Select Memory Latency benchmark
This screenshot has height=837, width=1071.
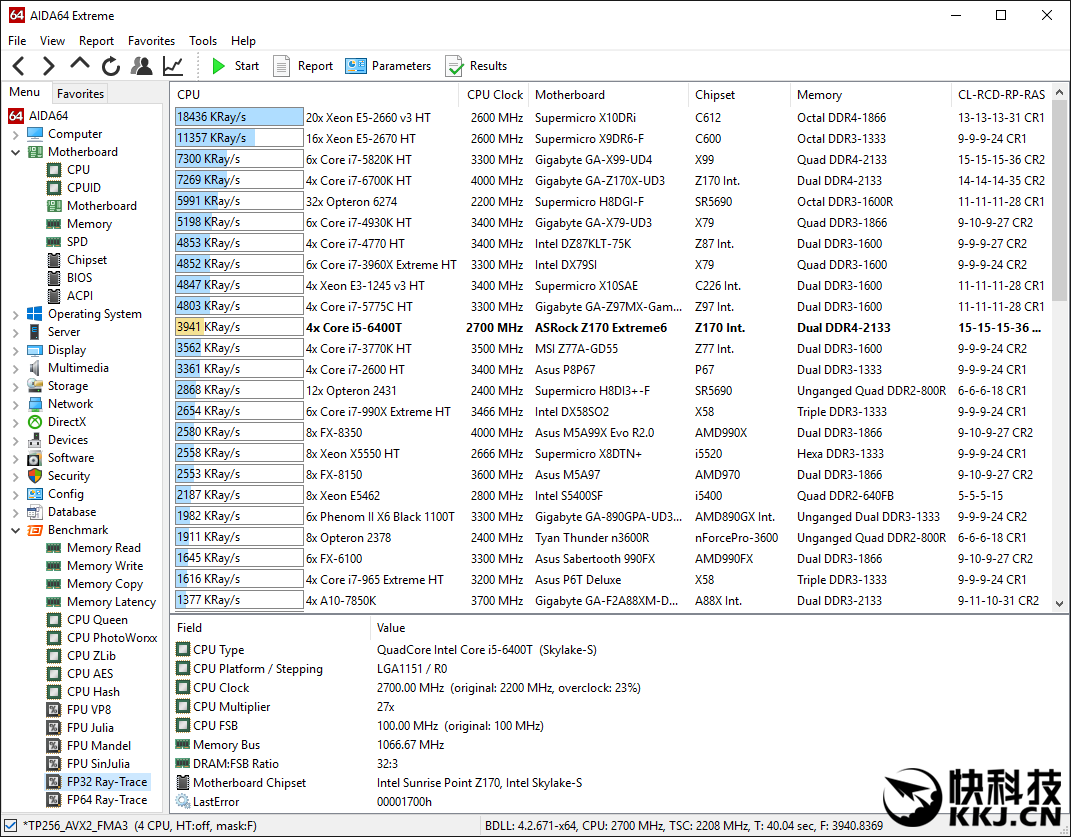[x=101, y=602]
